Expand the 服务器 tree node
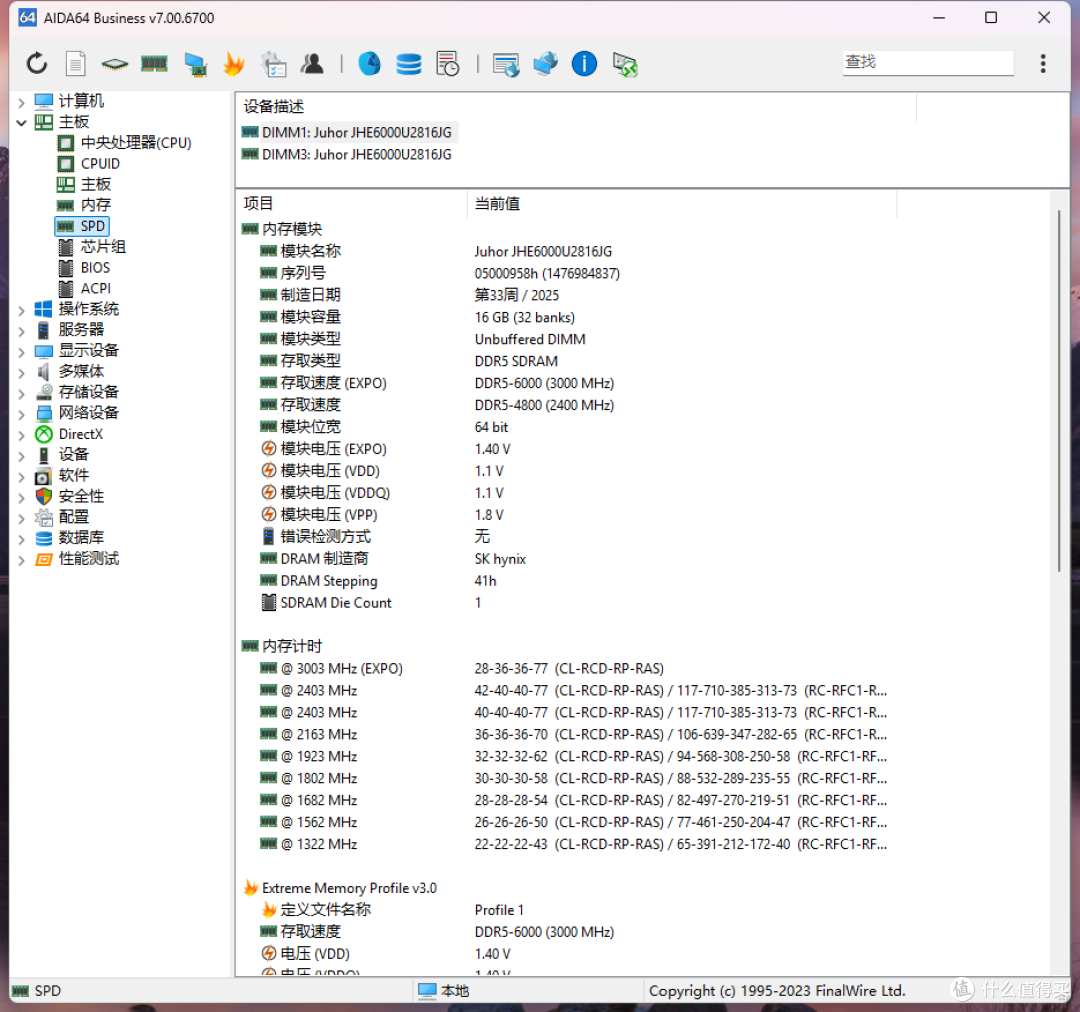The width and height of the screenshot is (1080, 1012). [x=21, y=331]
